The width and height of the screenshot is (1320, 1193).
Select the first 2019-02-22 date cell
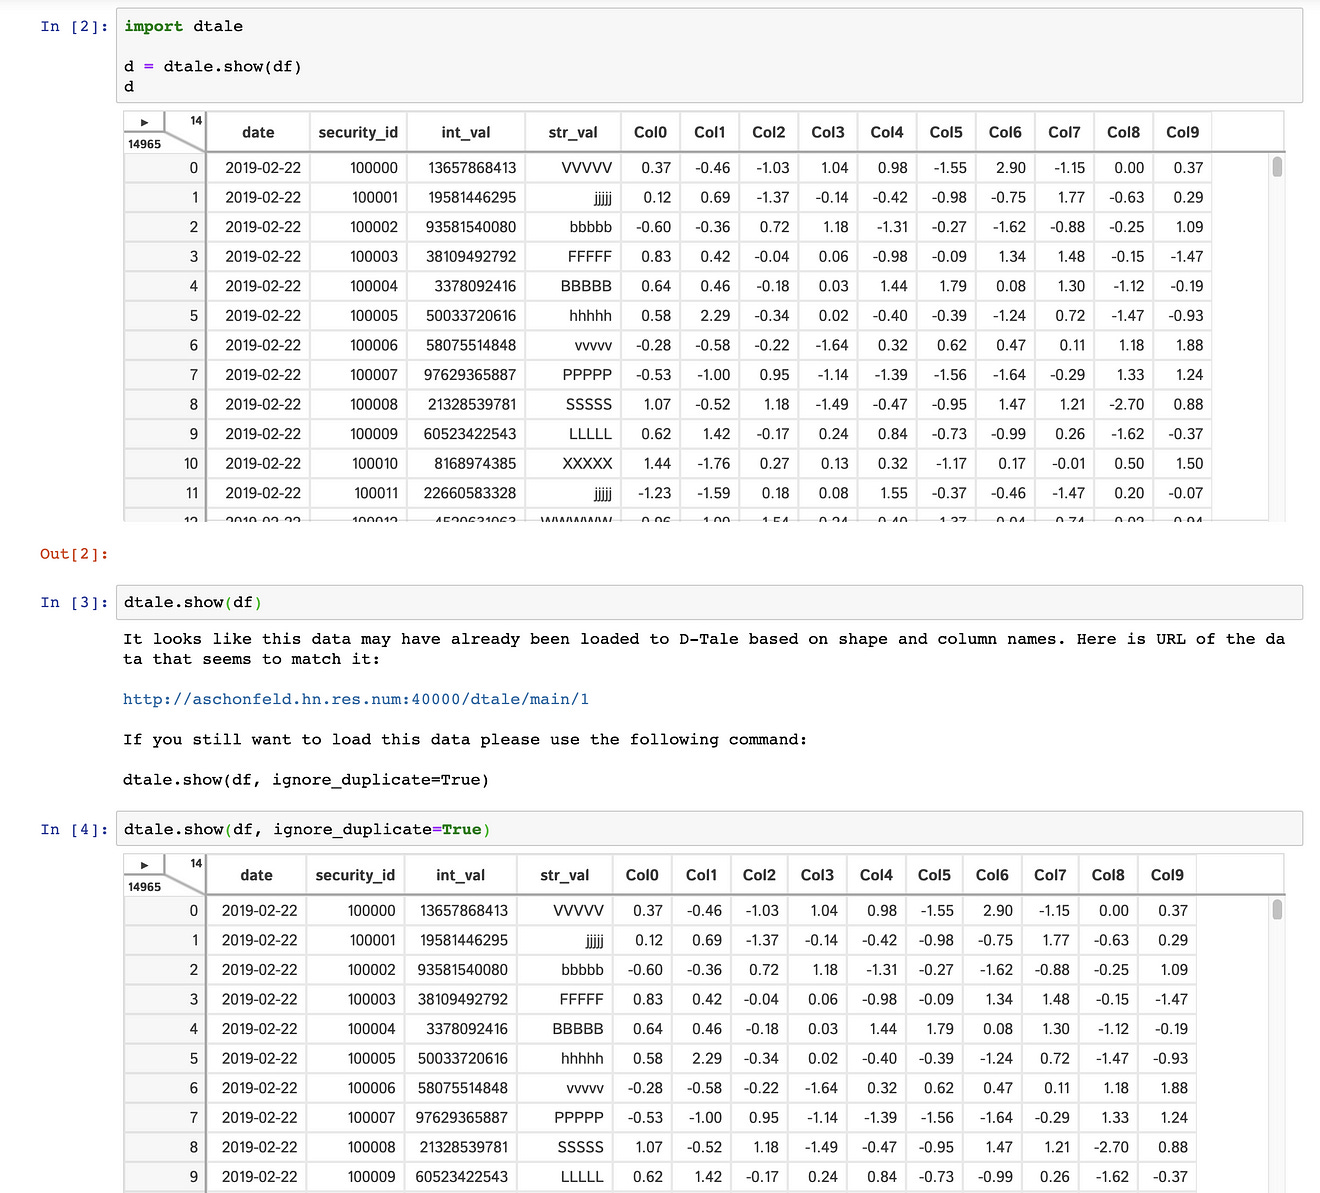262,167
